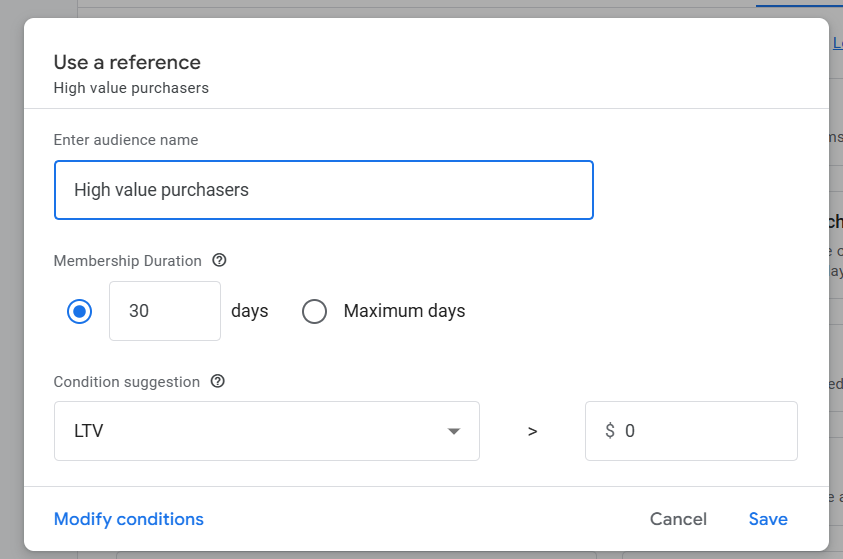Click the dollar LTV value field
Image resolution: width=843 pixels, height=559 pixels.
pyautogui.click(x=691, y=431)
